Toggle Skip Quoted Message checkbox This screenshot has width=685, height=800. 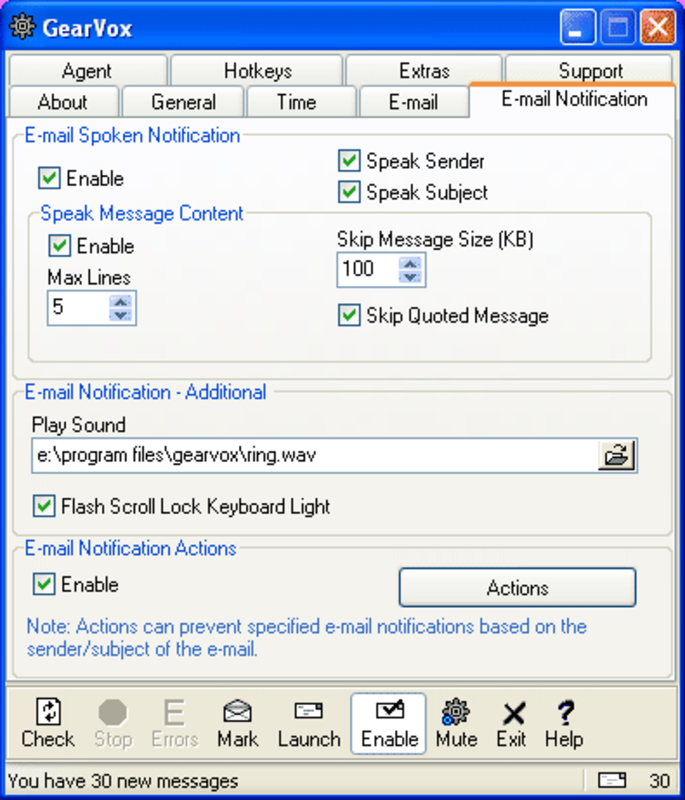coord(349,315)
